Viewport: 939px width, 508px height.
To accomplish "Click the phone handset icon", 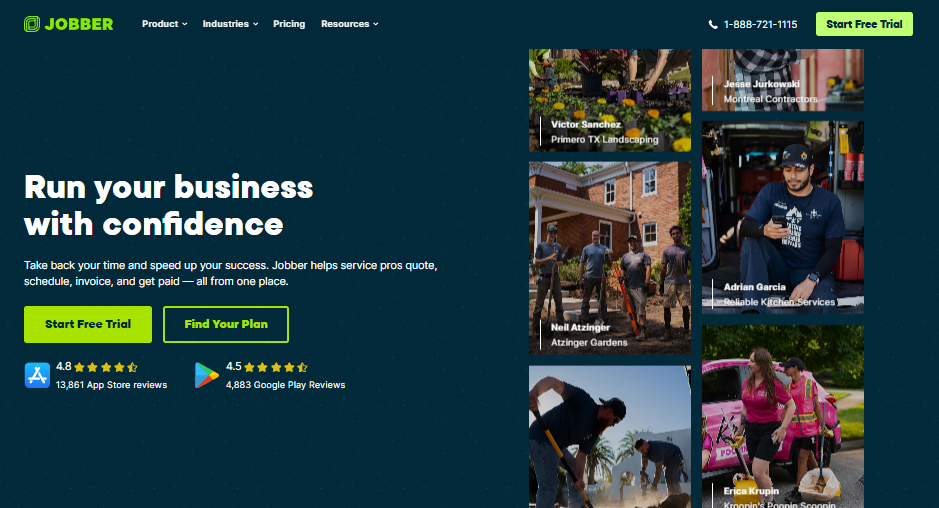I will (713, 25).
